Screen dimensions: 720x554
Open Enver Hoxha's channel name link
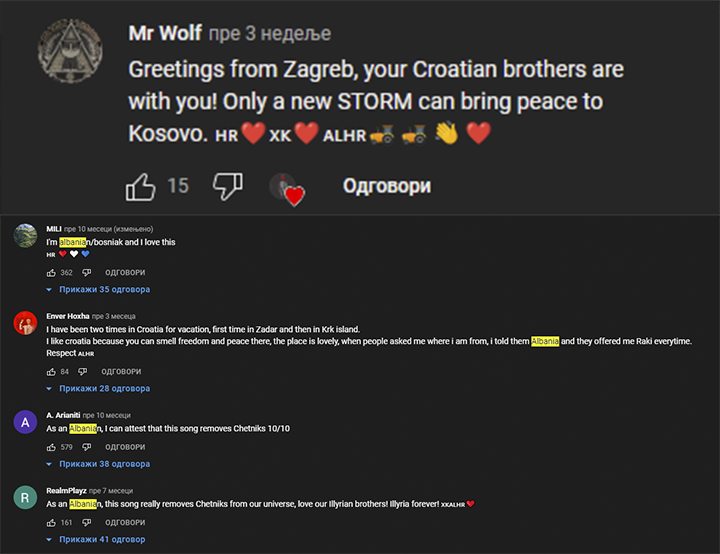coord(68,316)
